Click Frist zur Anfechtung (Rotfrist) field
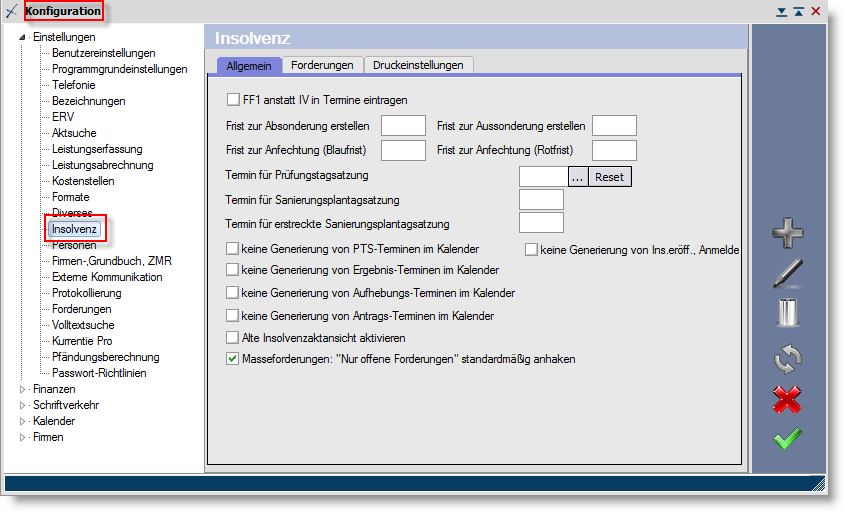The height and width of the screenshot is (512, 844). tap(614, 150)
